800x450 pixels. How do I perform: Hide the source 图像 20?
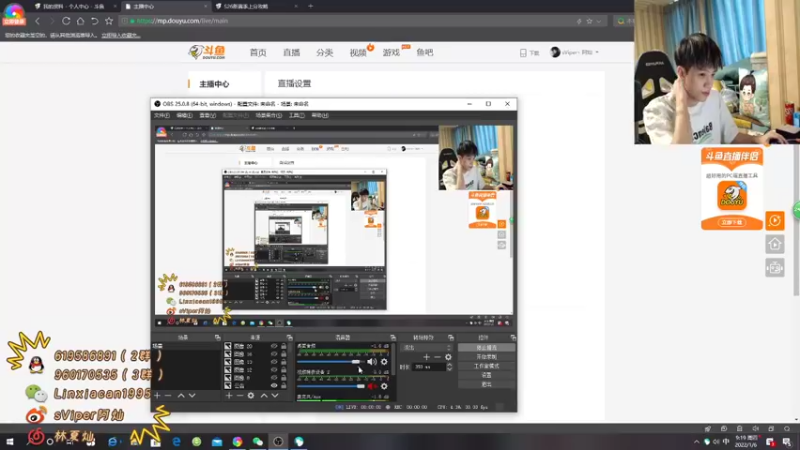[x=274, y=346]
